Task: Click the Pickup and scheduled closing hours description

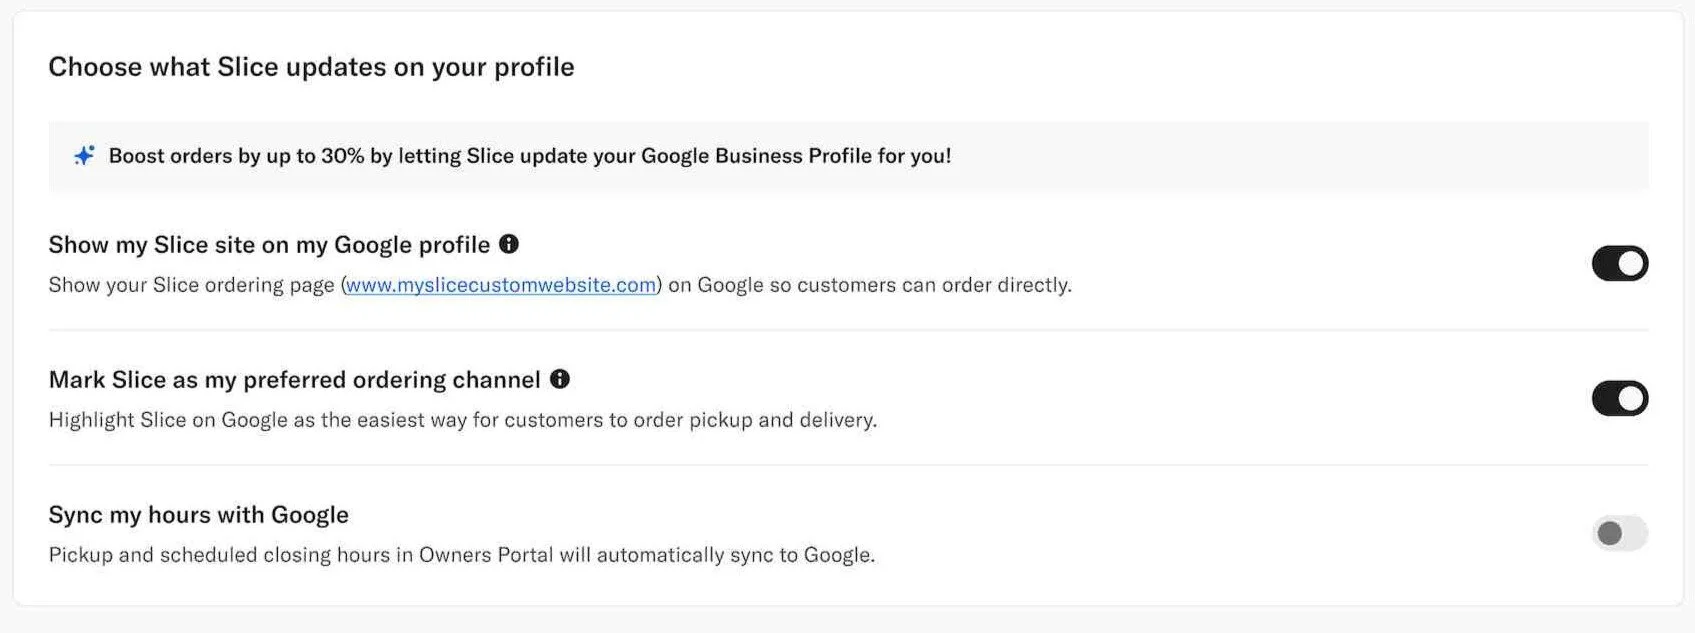Action: click(461, 555)
